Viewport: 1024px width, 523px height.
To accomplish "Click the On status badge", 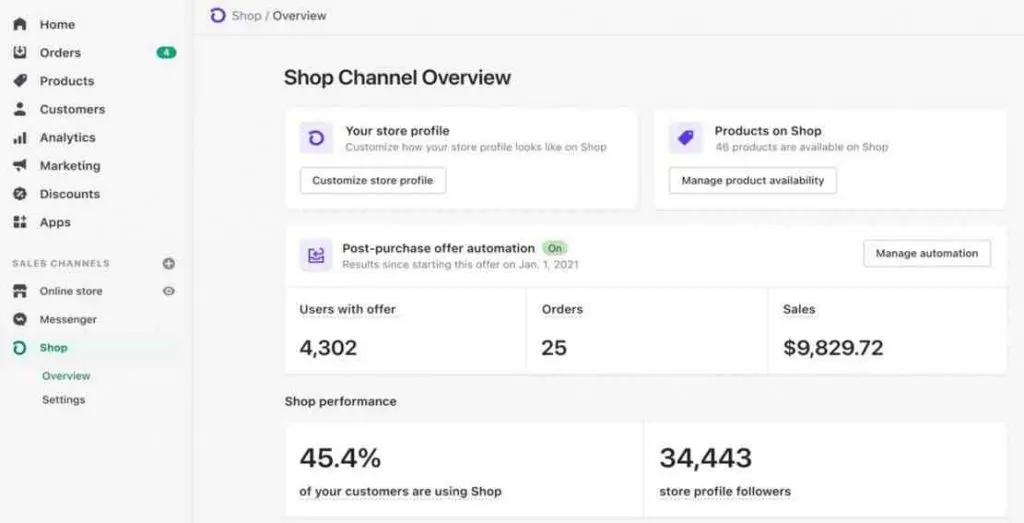I will pos(554,248).
